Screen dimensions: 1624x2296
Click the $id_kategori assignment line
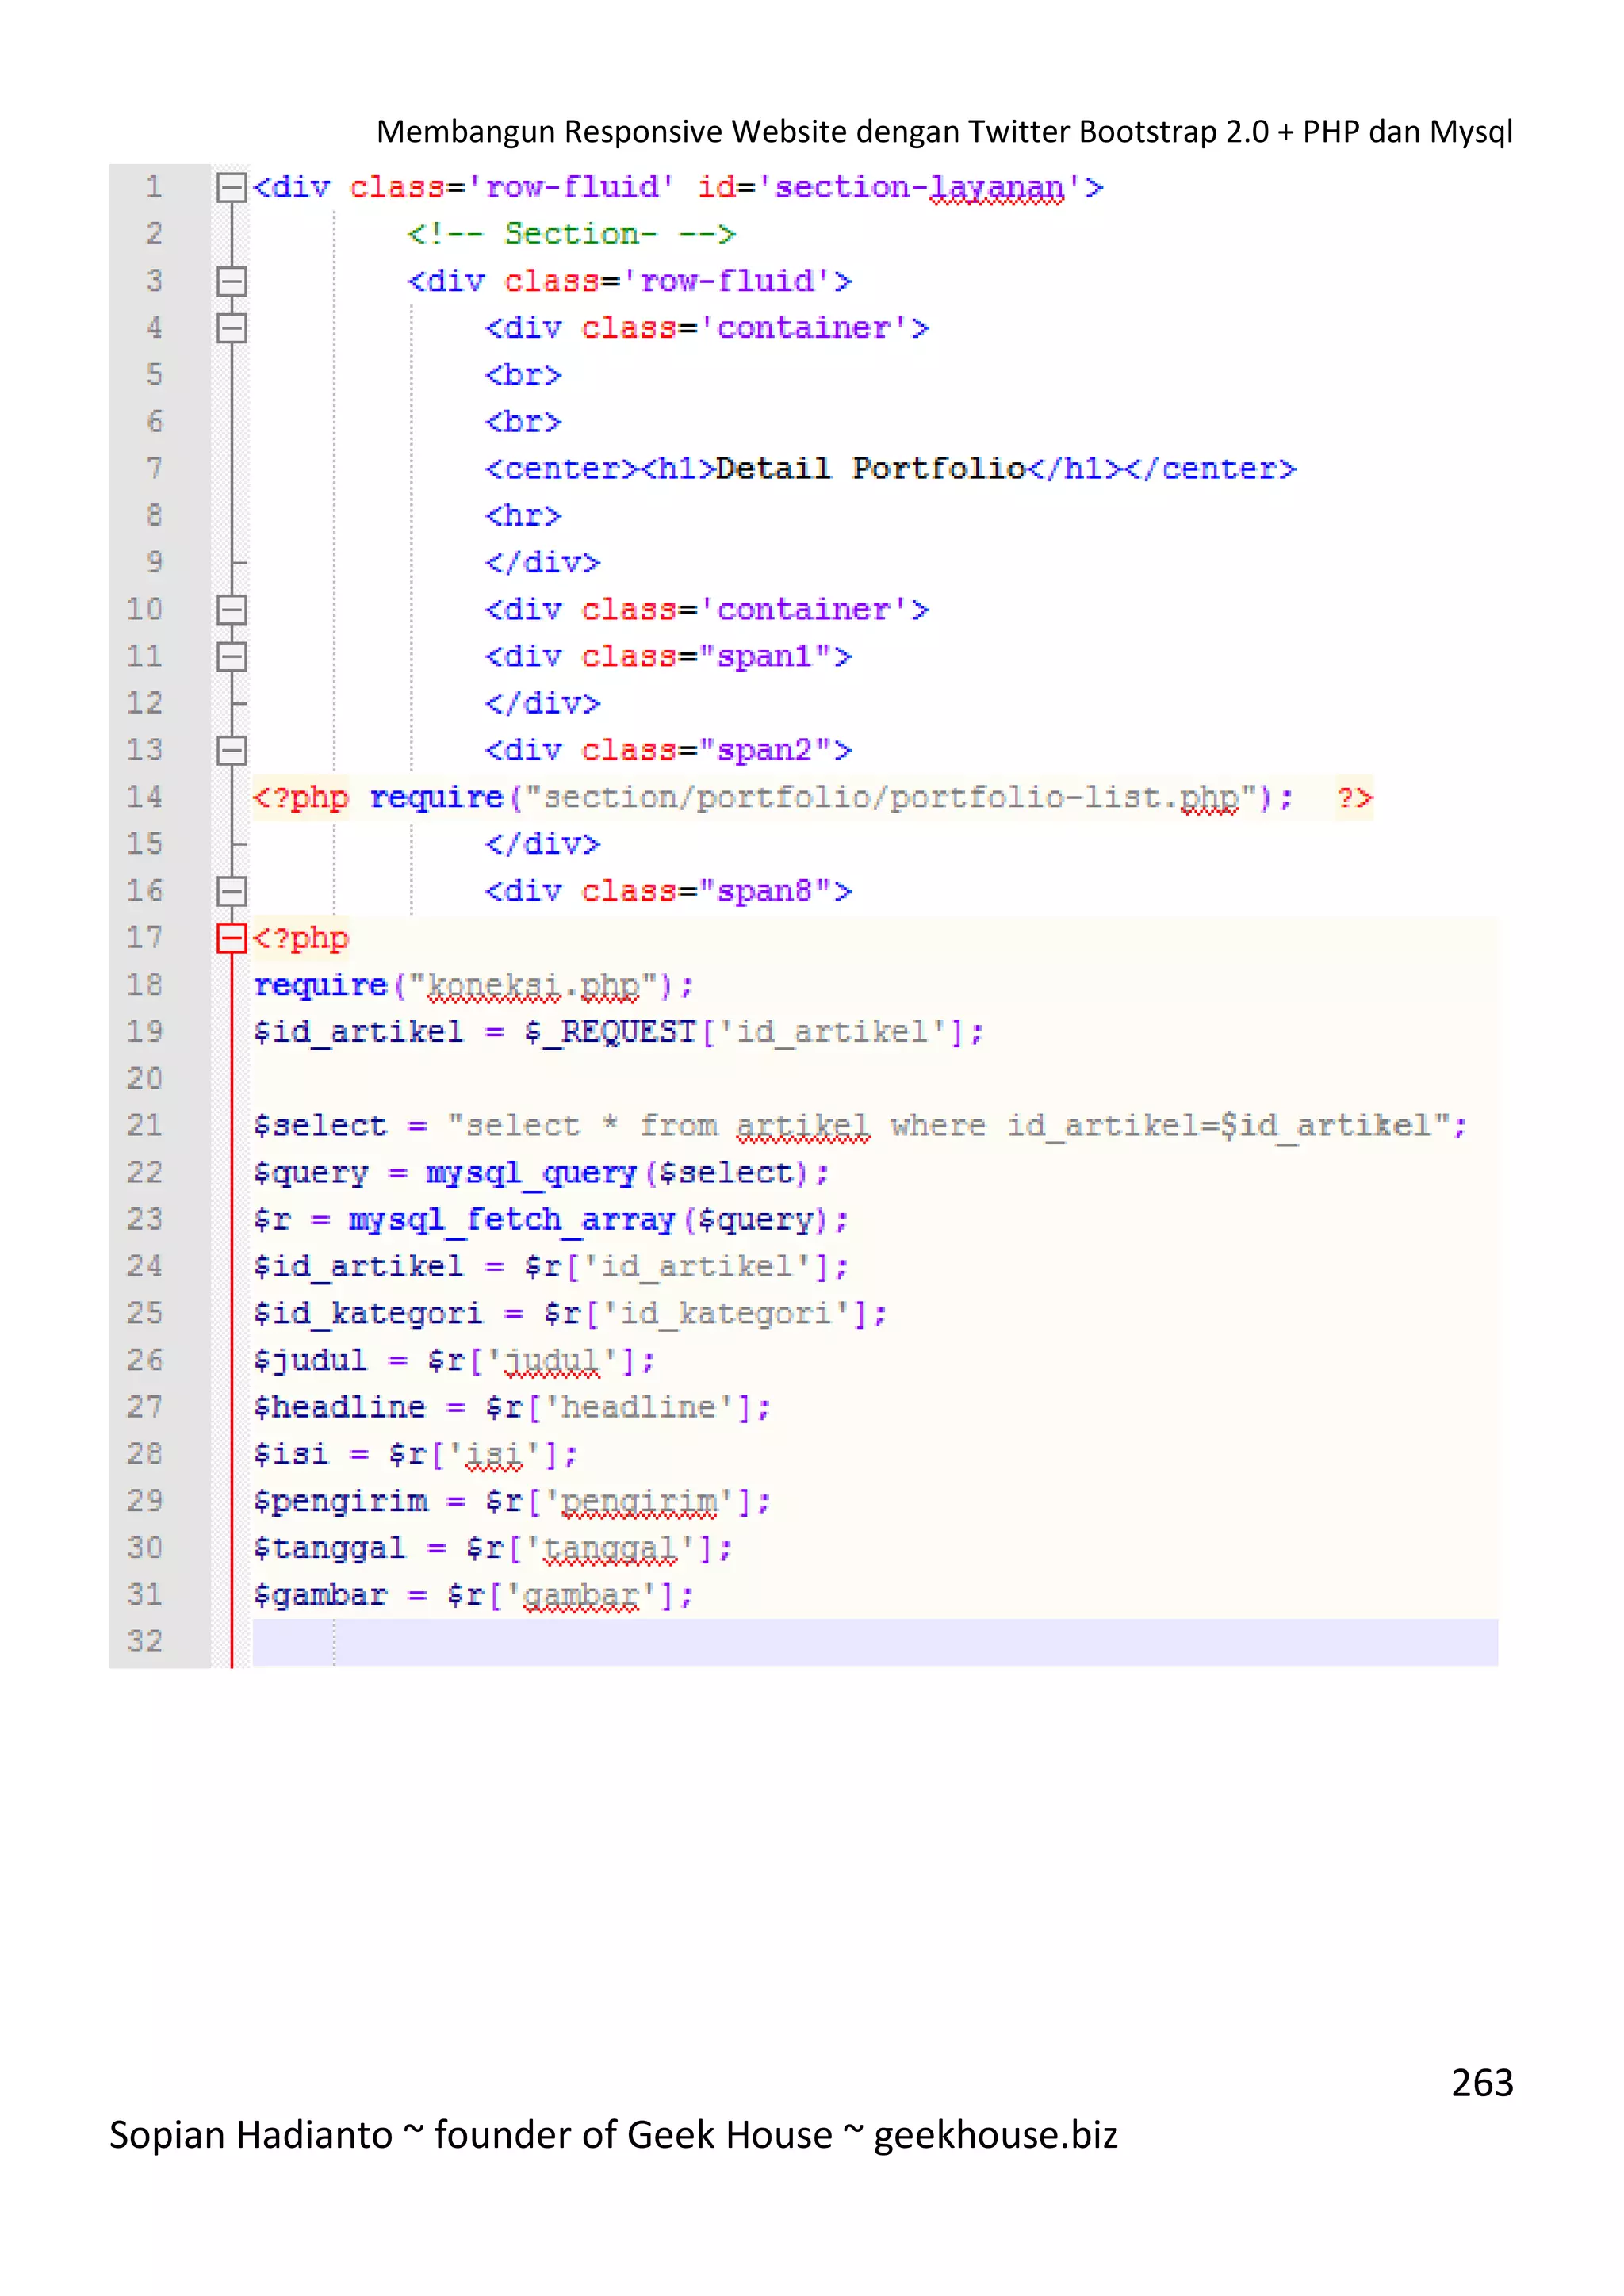coord(570,1314)
